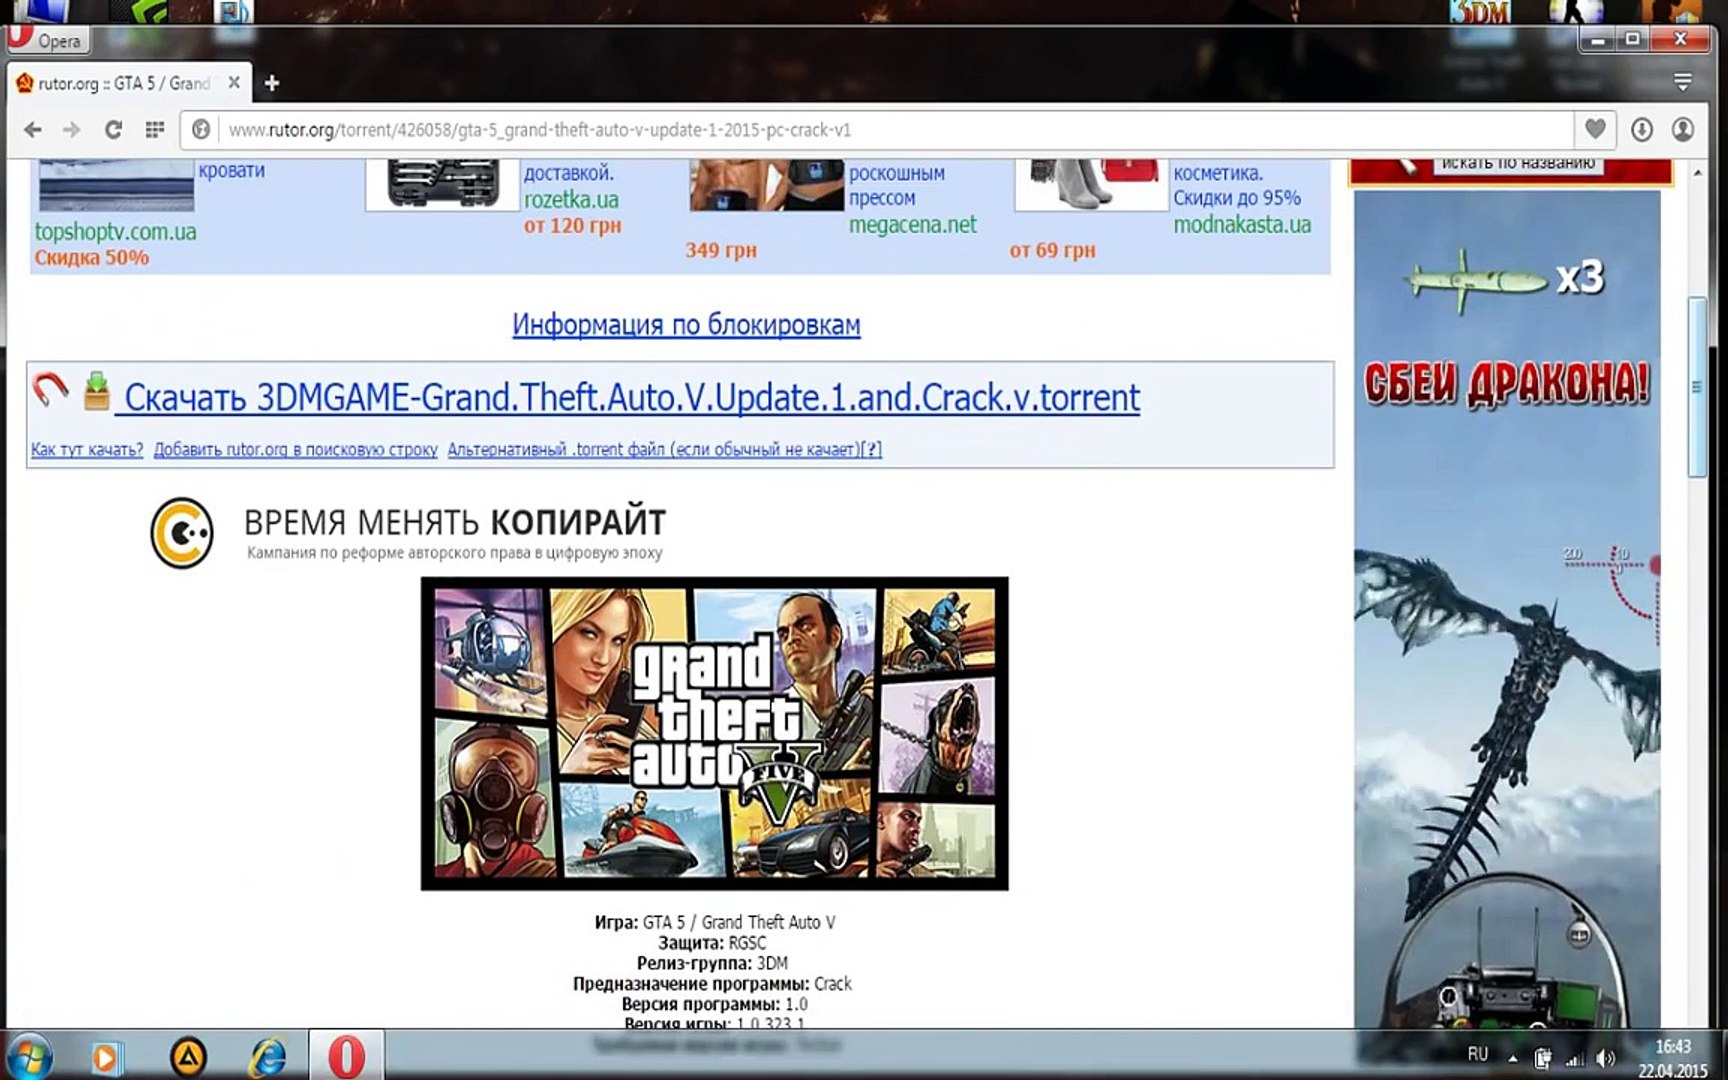This screenshot has height=1080, width=1728.
Task: Open the Opera main menu button
Action: (48, 40)
